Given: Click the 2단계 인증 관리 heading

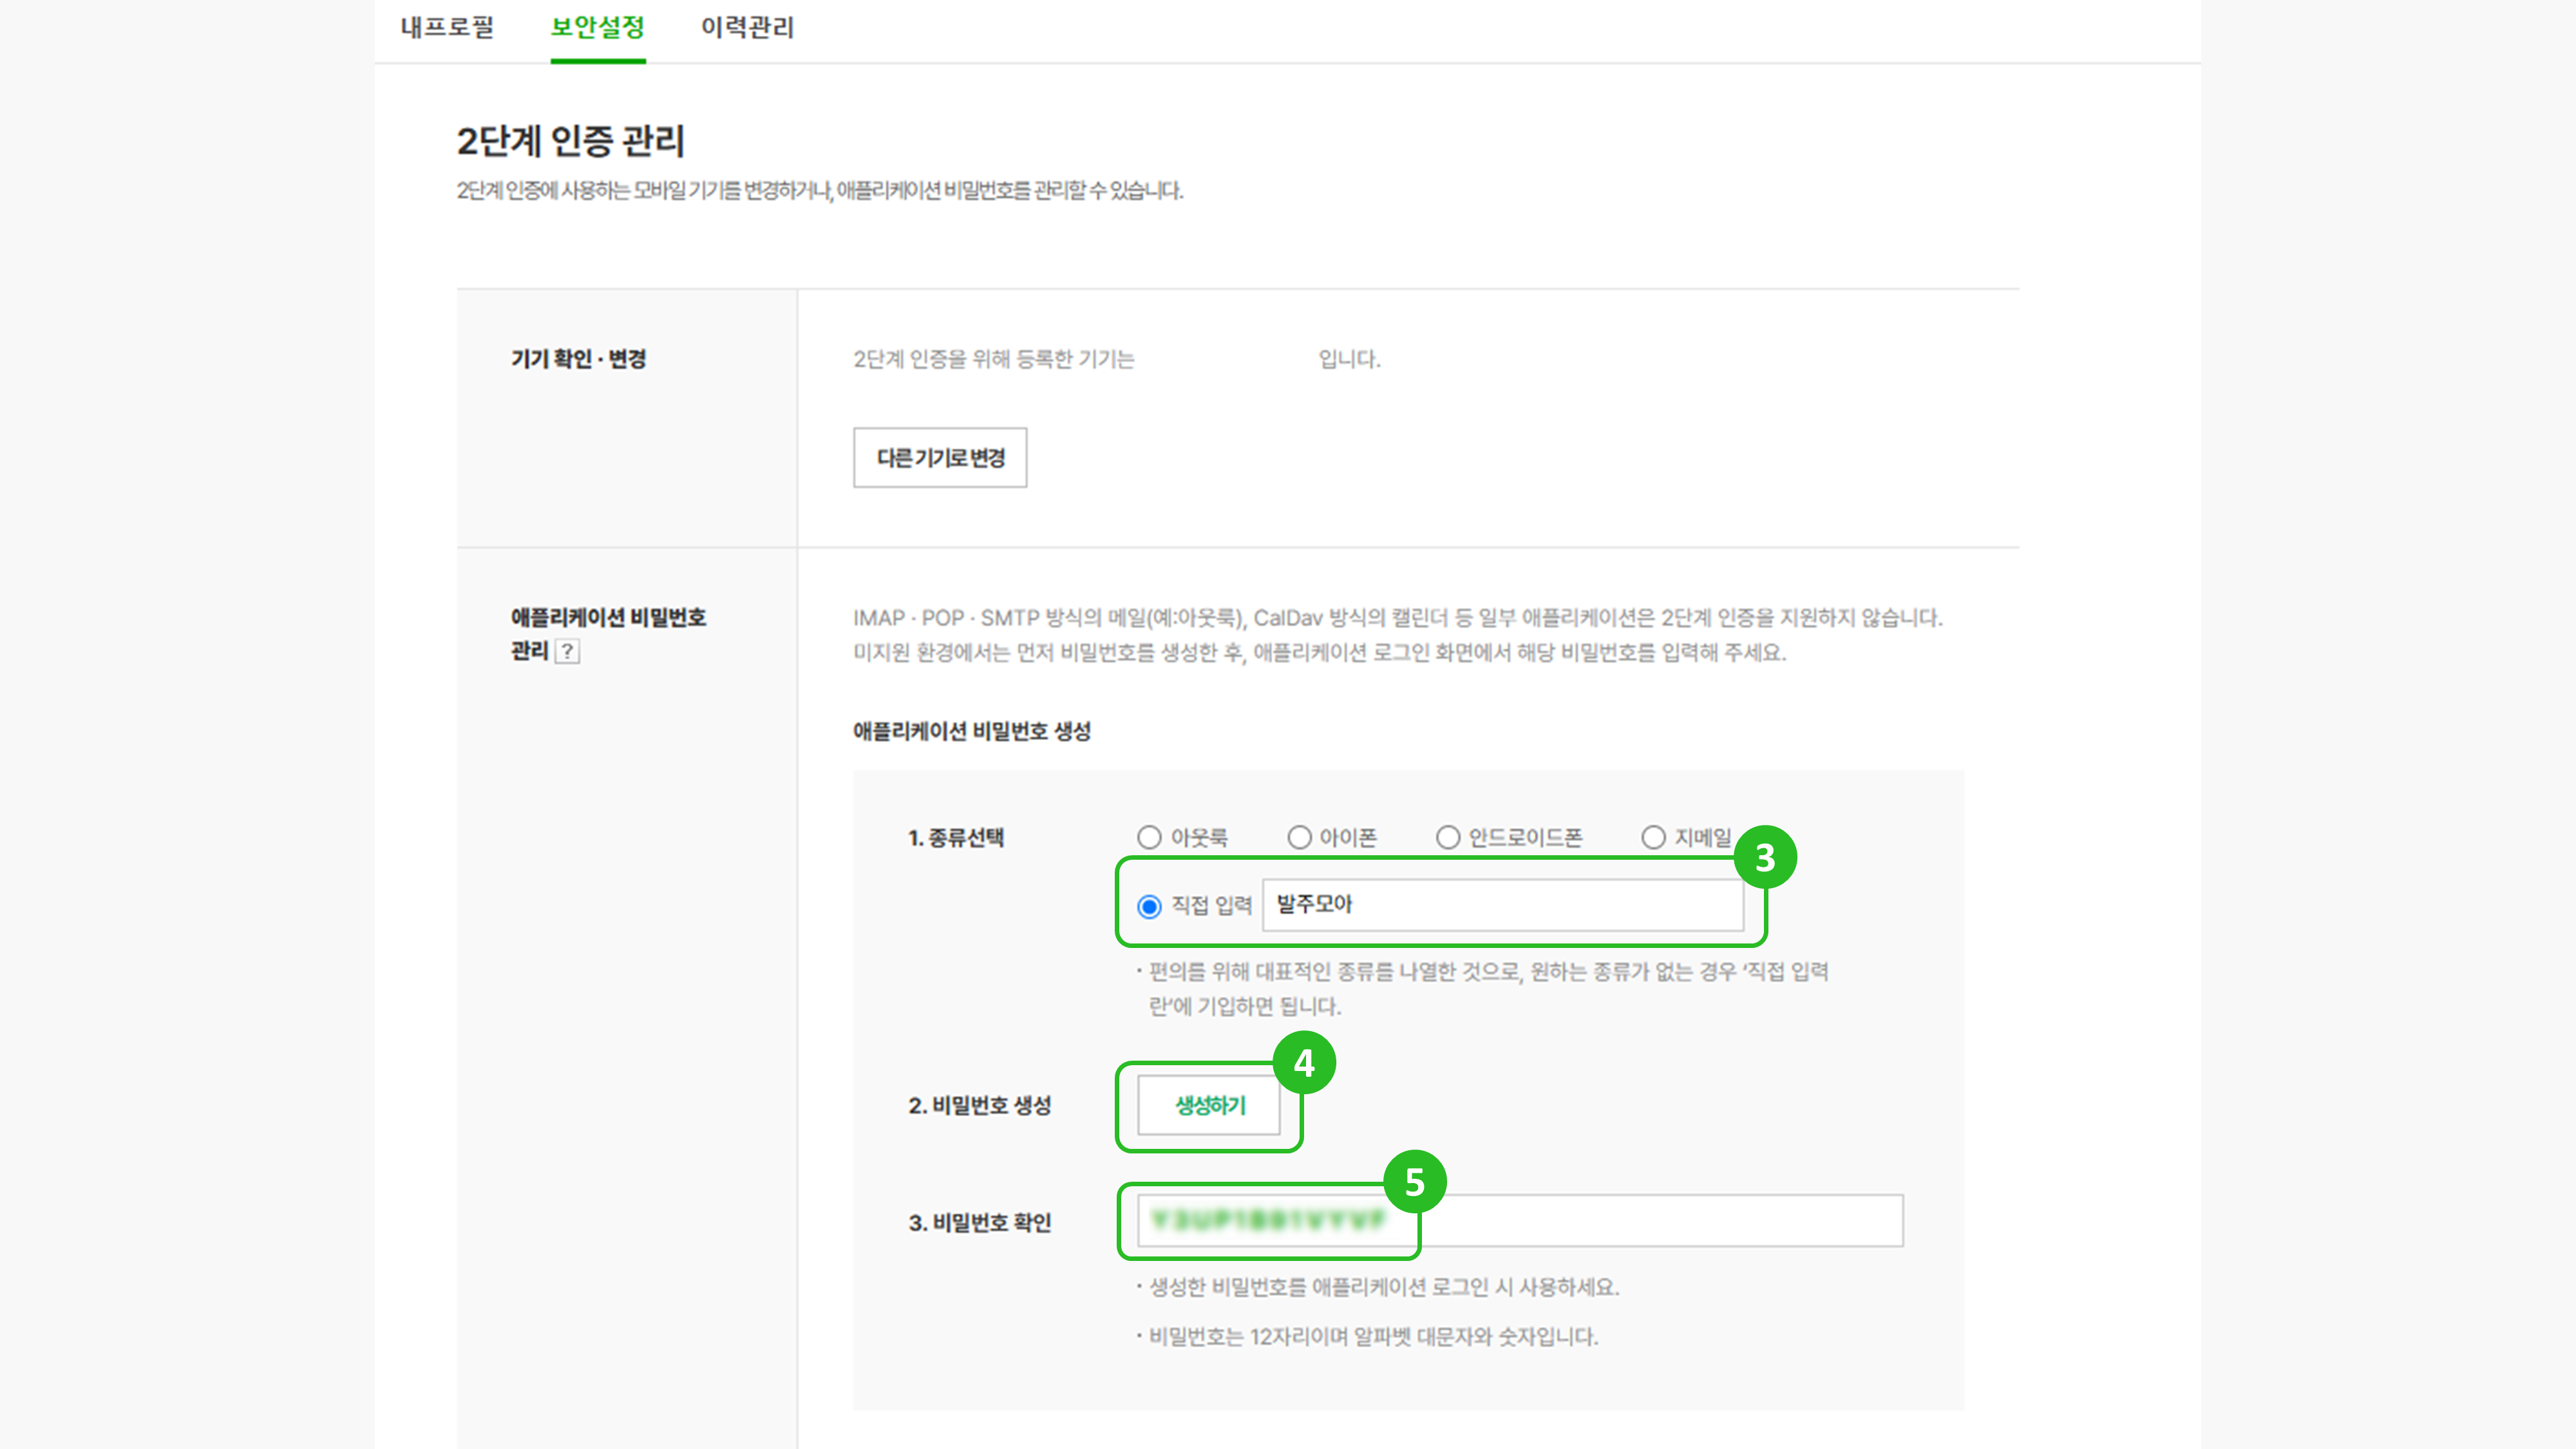Looking at the screenshot, I should [x=570, y=141].
